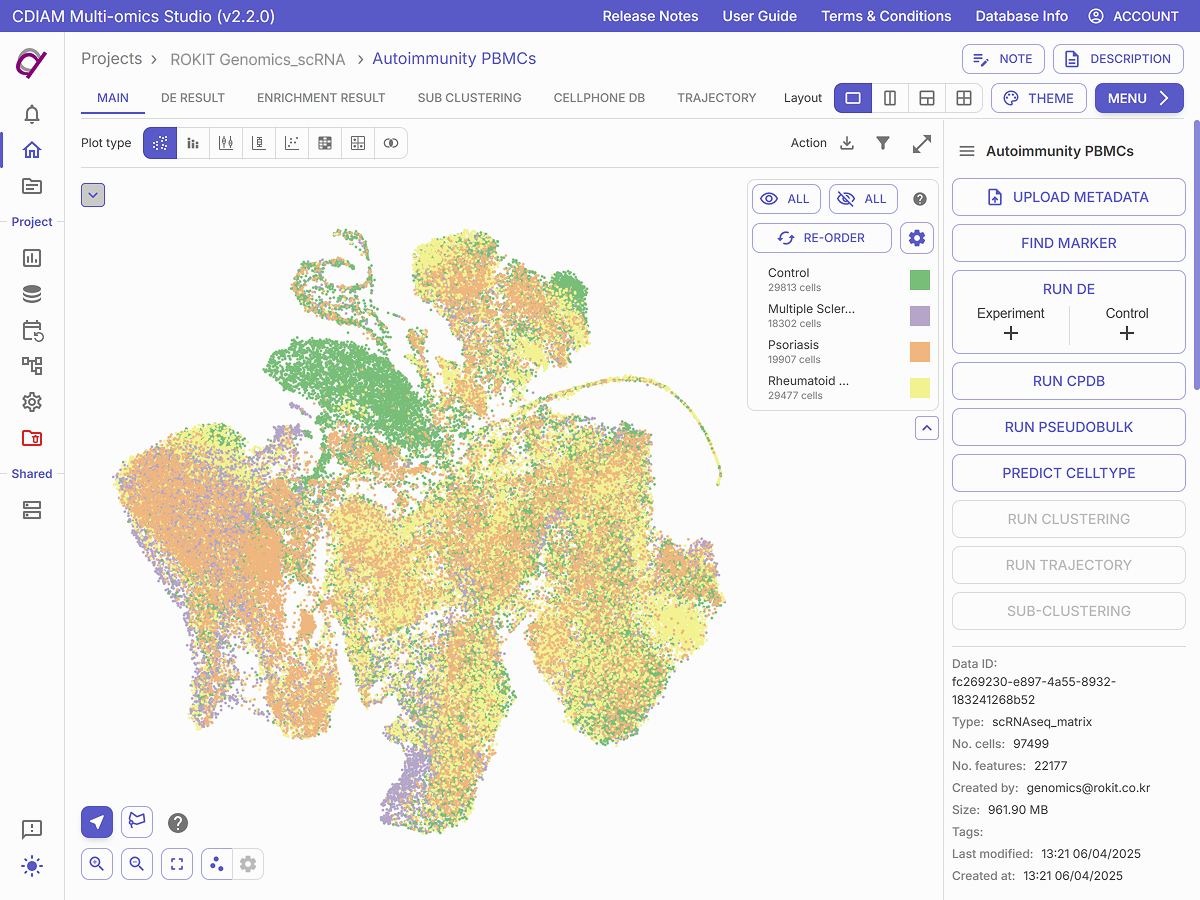Open the notifications bell in the sidebar
1200x900 pixels.
tap(32, 114)
